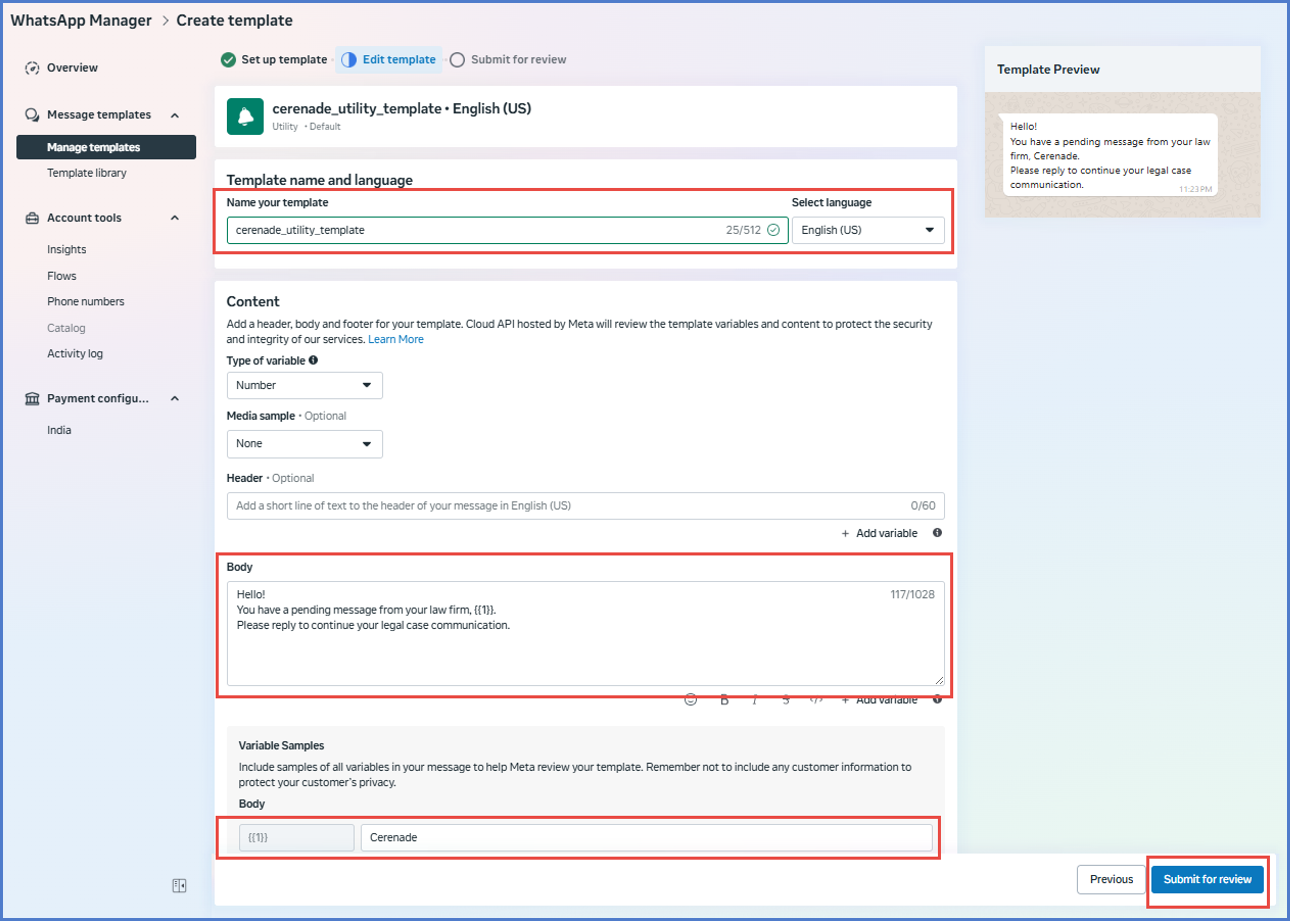The height and width of the screenshot is (921, 1290).
Task: Click the Learn More link
Action: click(396, 339)
